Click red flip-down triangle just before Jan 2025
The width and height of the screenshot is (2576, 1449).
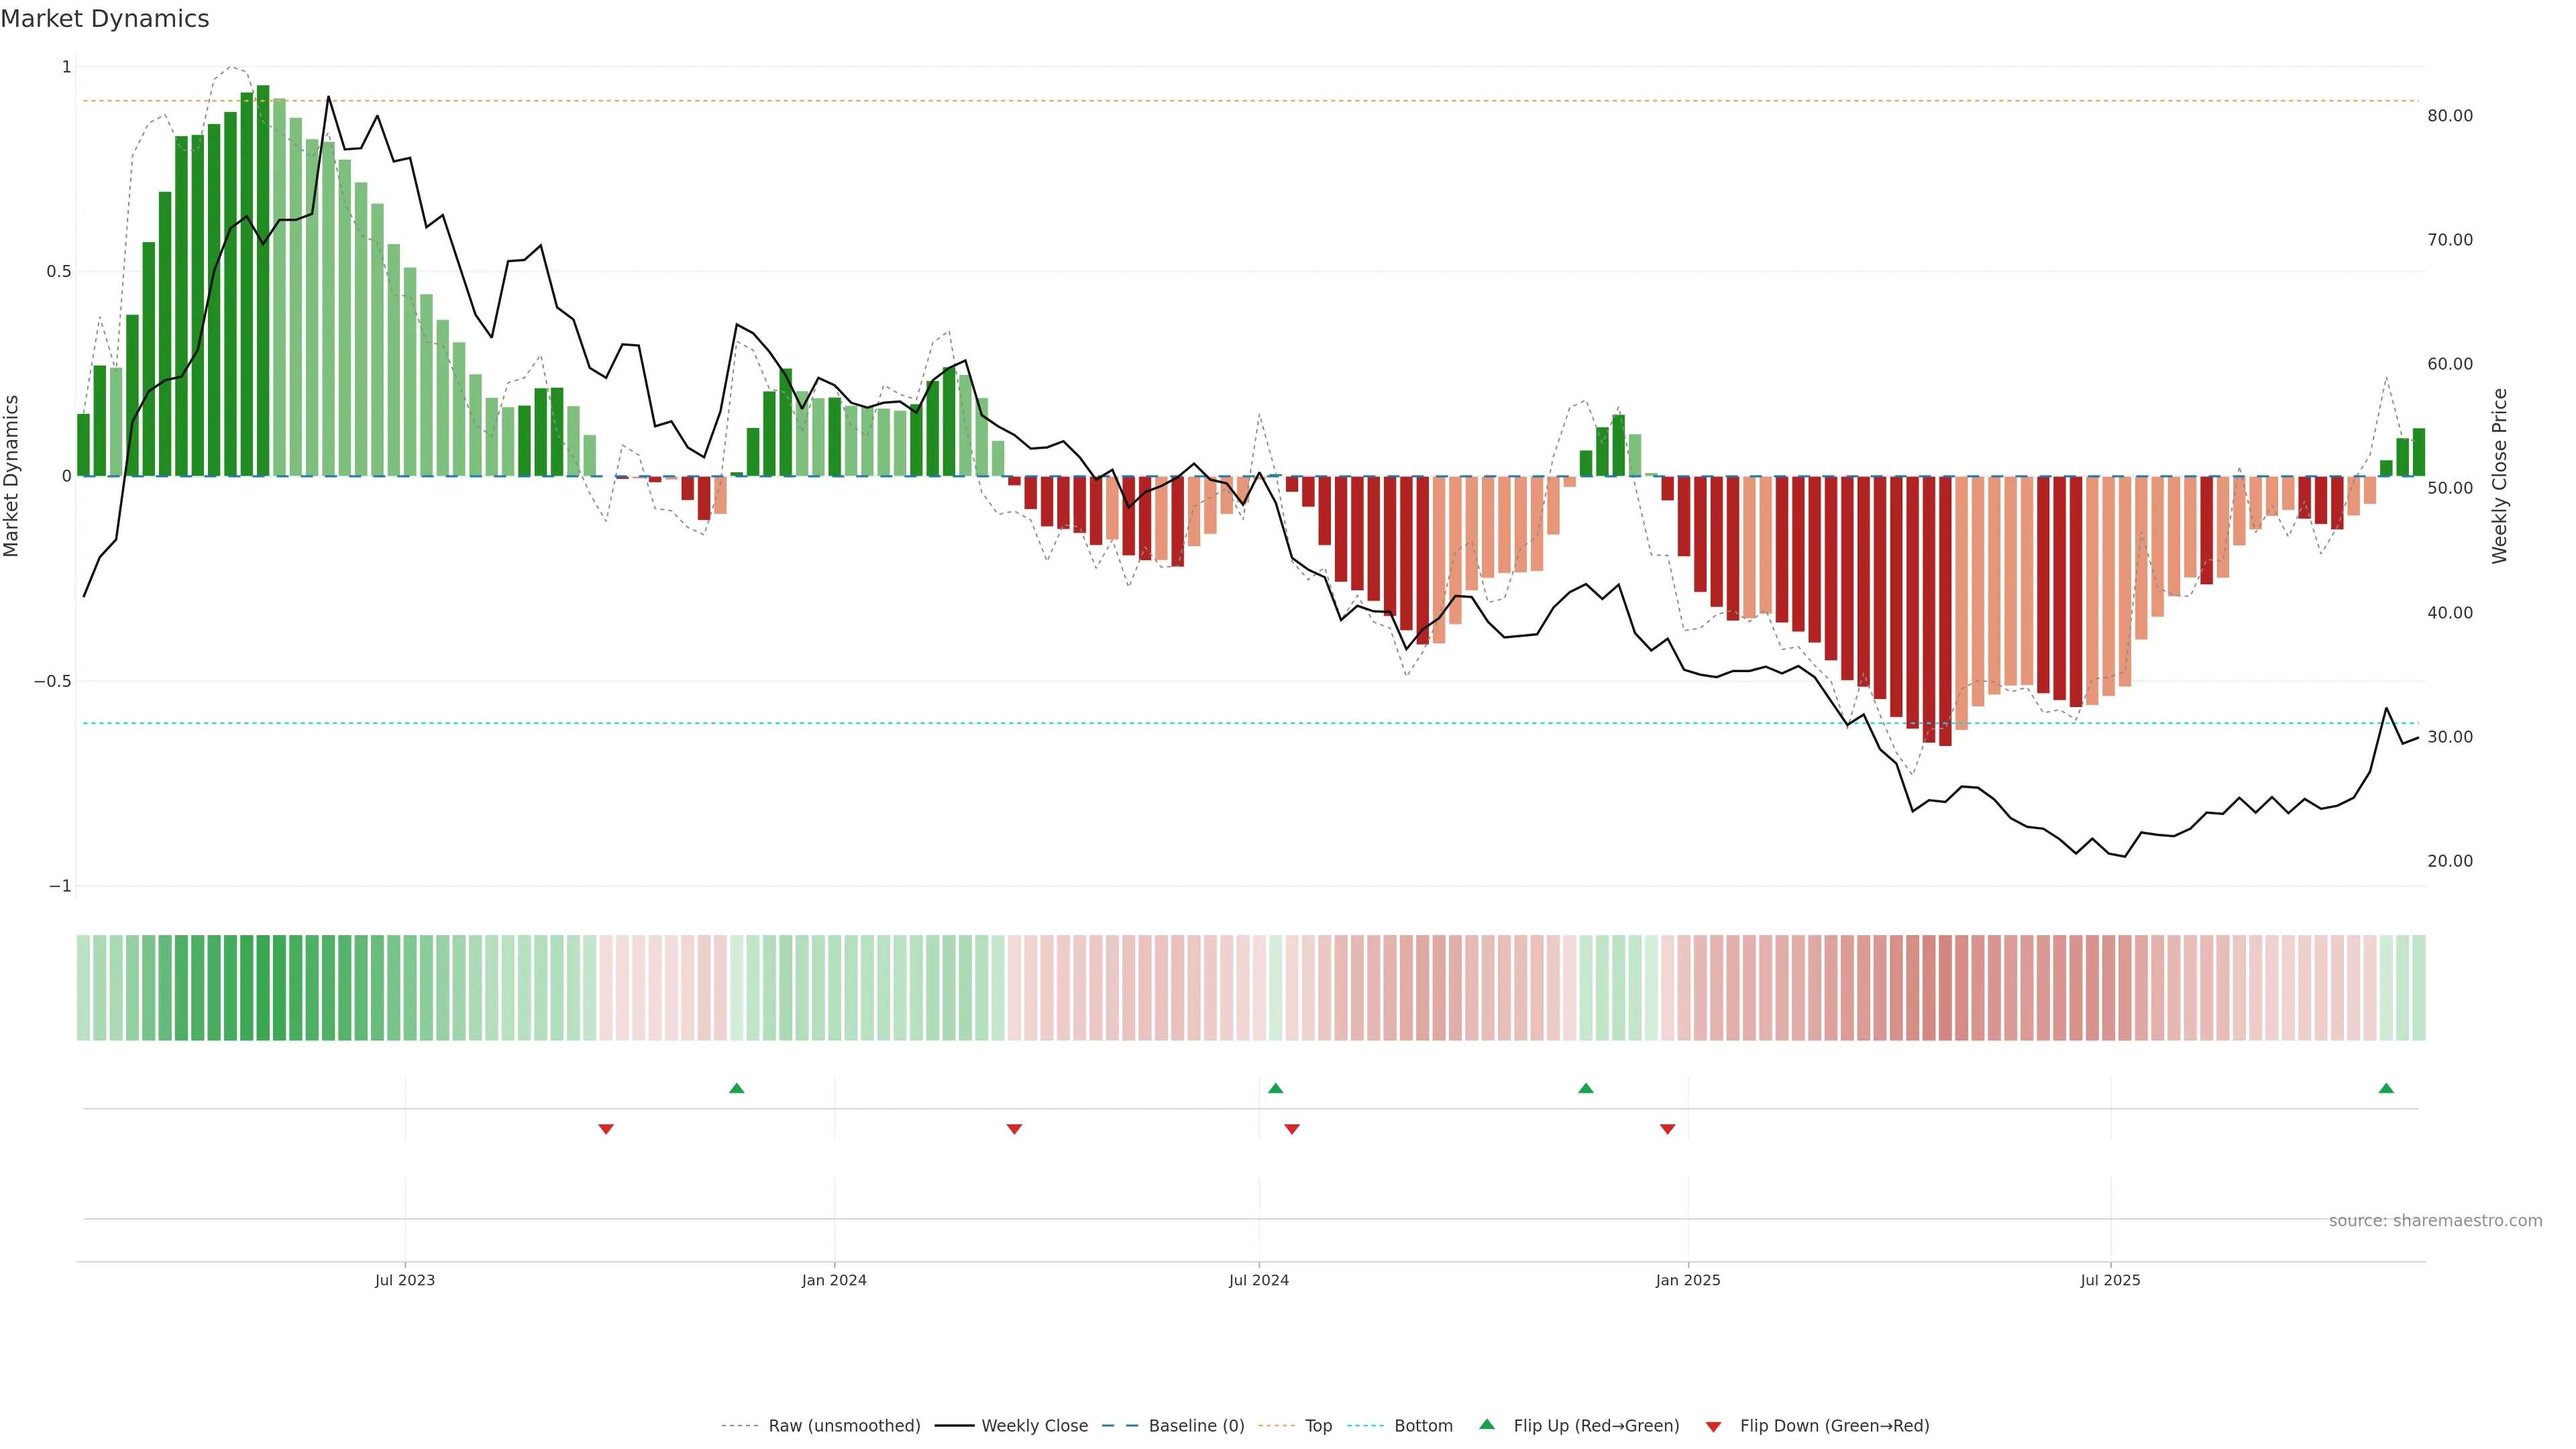(1667, 1129)
